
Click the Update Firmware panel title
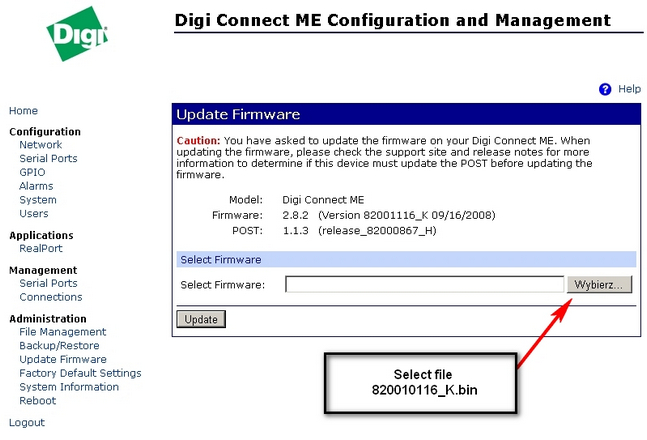[x=238, y=114]
